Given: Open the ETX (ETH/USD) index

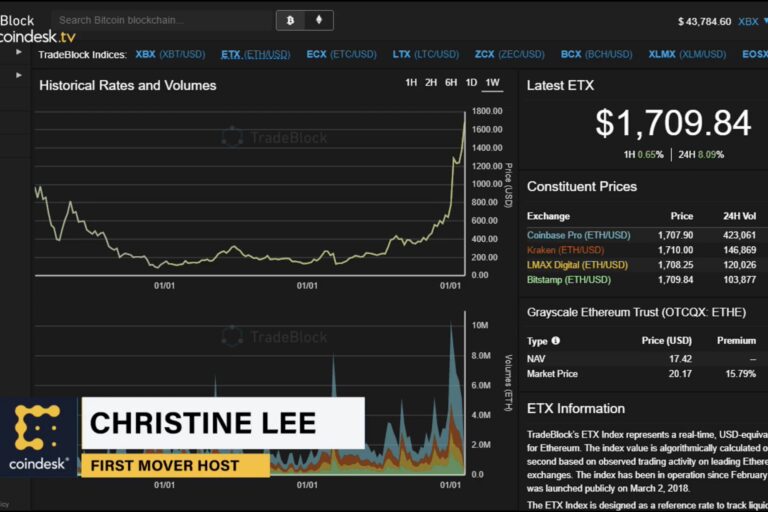Looking at the screenshot, I should coord(255,54).
